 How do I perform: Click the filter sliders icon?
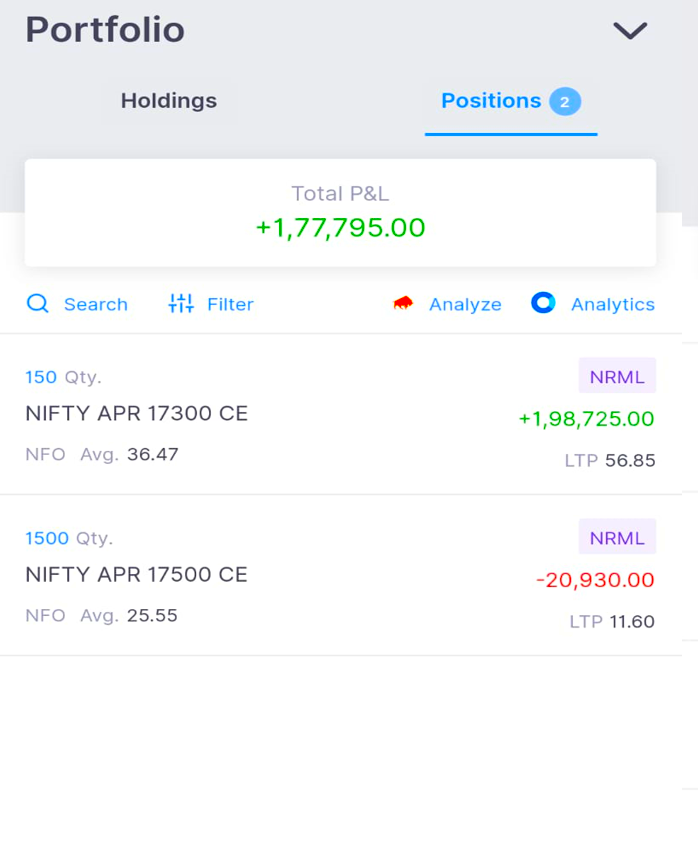pyautogui.click(x=181, y=304)
